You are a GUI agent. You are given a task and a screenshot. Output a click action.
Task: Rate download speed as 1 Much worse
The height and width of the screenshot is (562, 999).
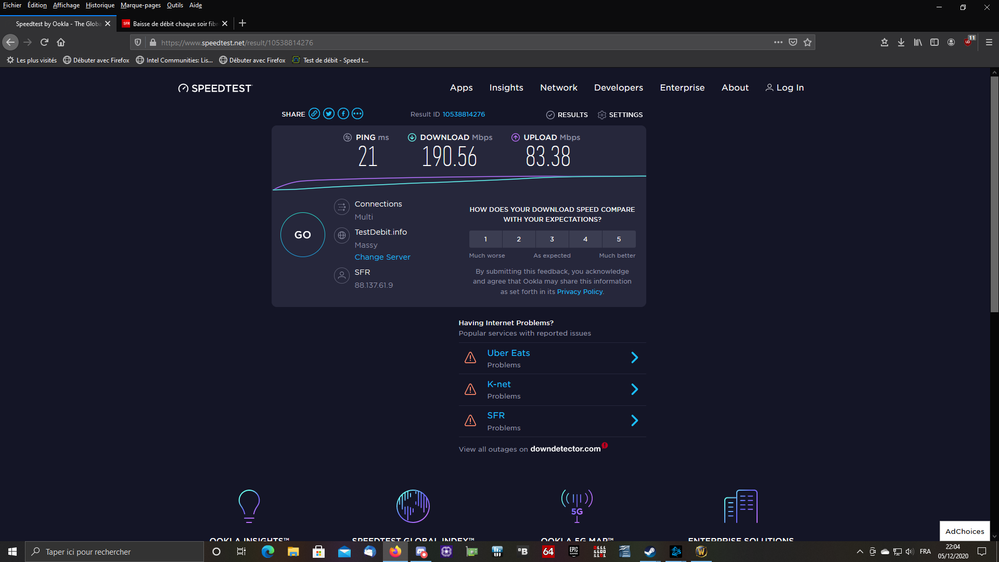[486, 239]
